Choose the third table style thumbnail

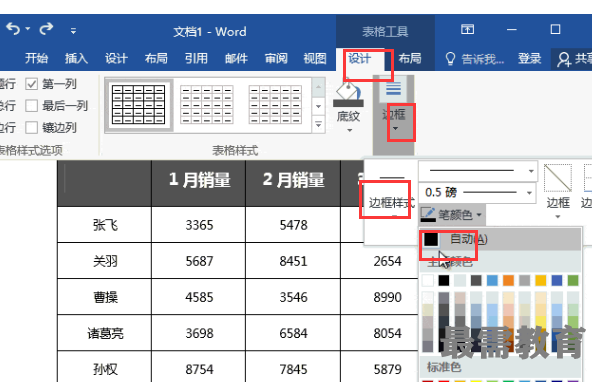pyautogui.click(x=275, y=105)
